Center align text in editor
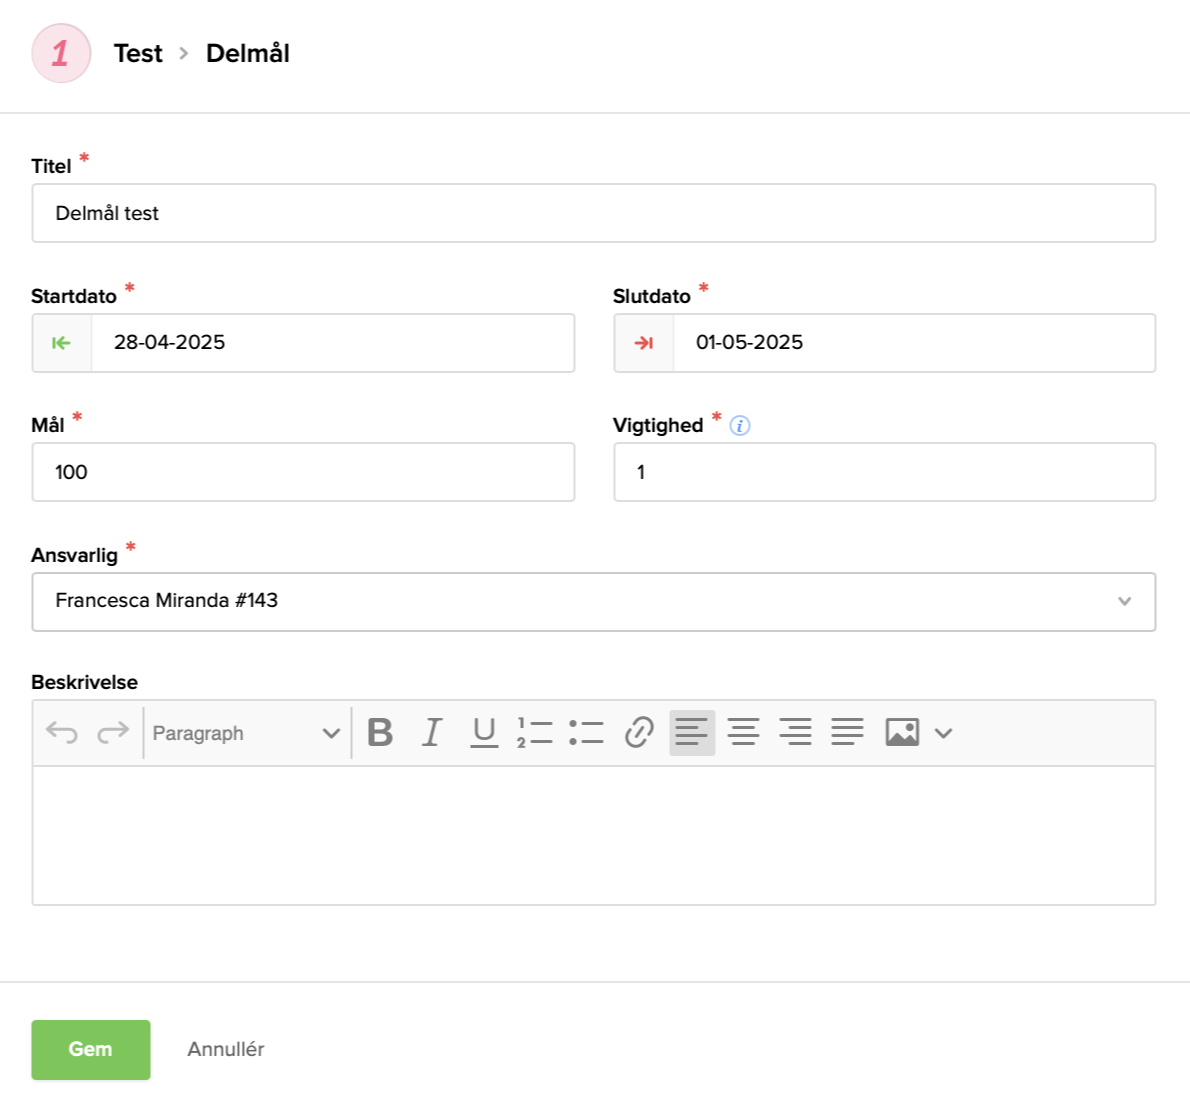The height and width of the screenshot is (1106, 1190). click(743, 733)
